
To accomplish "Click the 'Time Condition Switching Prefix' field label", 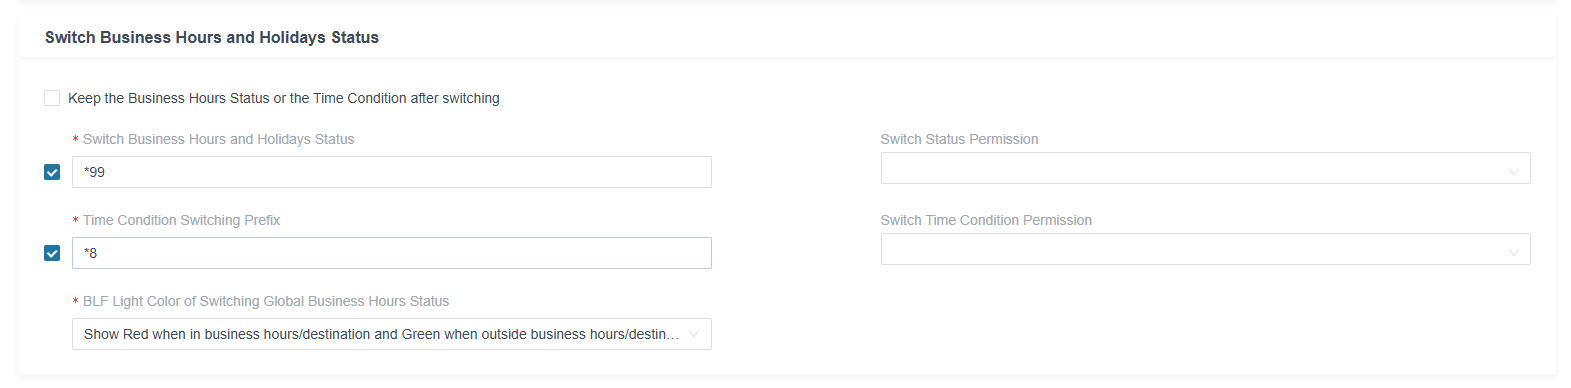I will 181,220.
